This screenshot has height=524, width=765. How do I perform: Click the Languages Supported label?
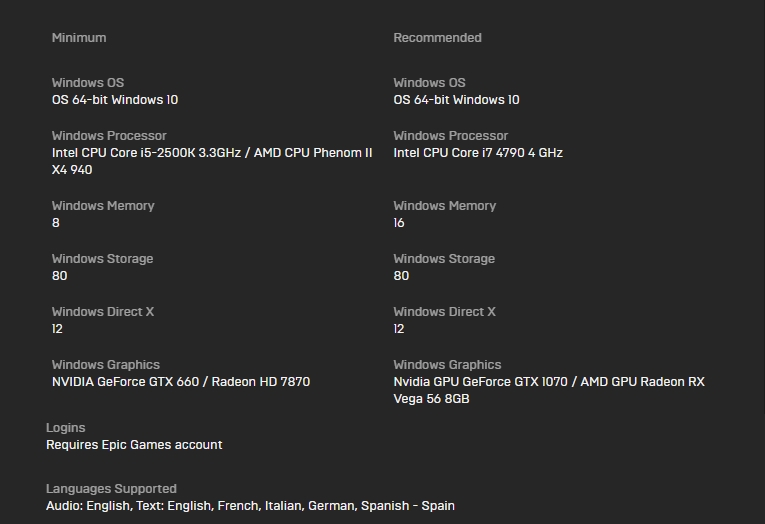(111, 488)
